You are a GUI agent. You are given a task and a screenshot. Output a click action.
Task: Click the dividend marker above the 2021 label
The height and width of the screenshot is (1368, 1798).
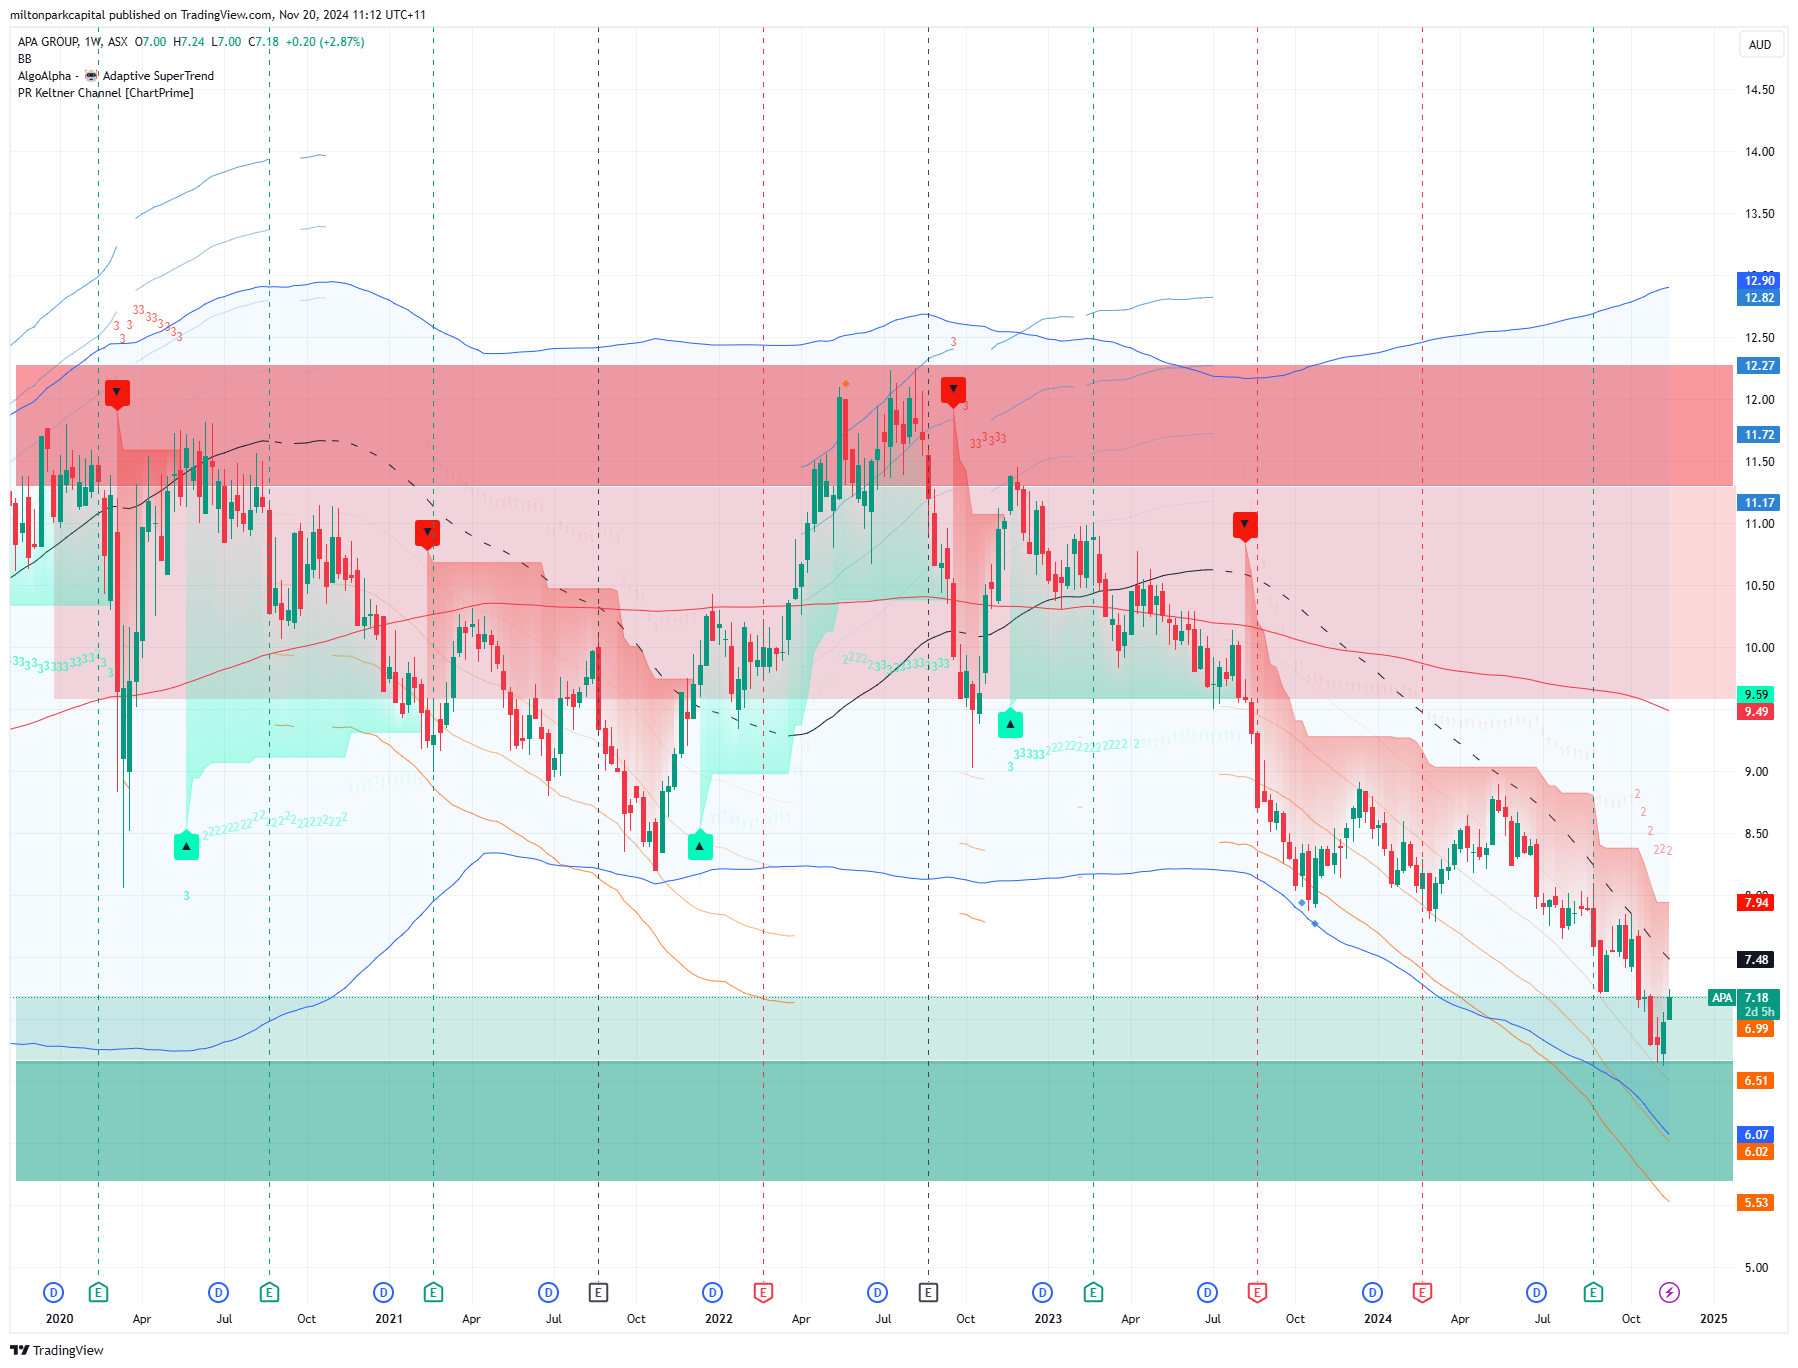click(383, 1292)
